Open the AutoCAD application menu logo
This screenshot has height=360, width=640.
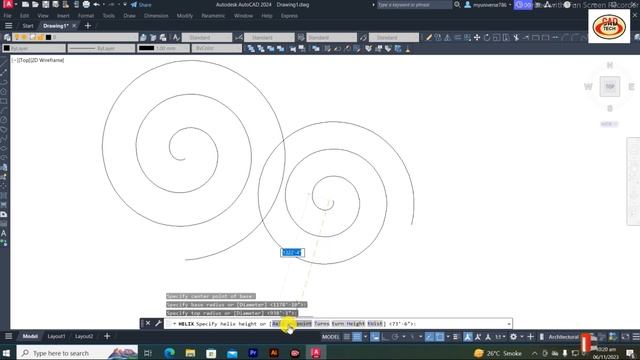pyautogui.click(x=8, y=4)
